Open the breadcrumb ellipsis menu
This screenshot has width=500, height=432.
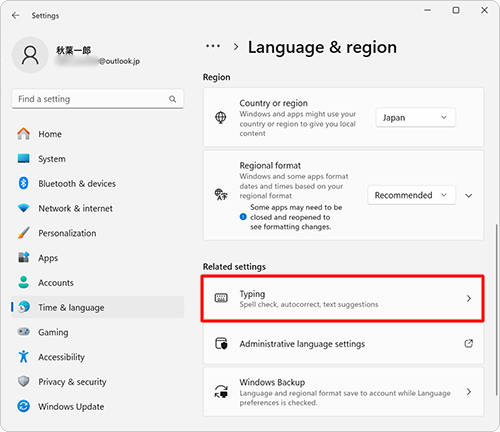tap(213, 46)
